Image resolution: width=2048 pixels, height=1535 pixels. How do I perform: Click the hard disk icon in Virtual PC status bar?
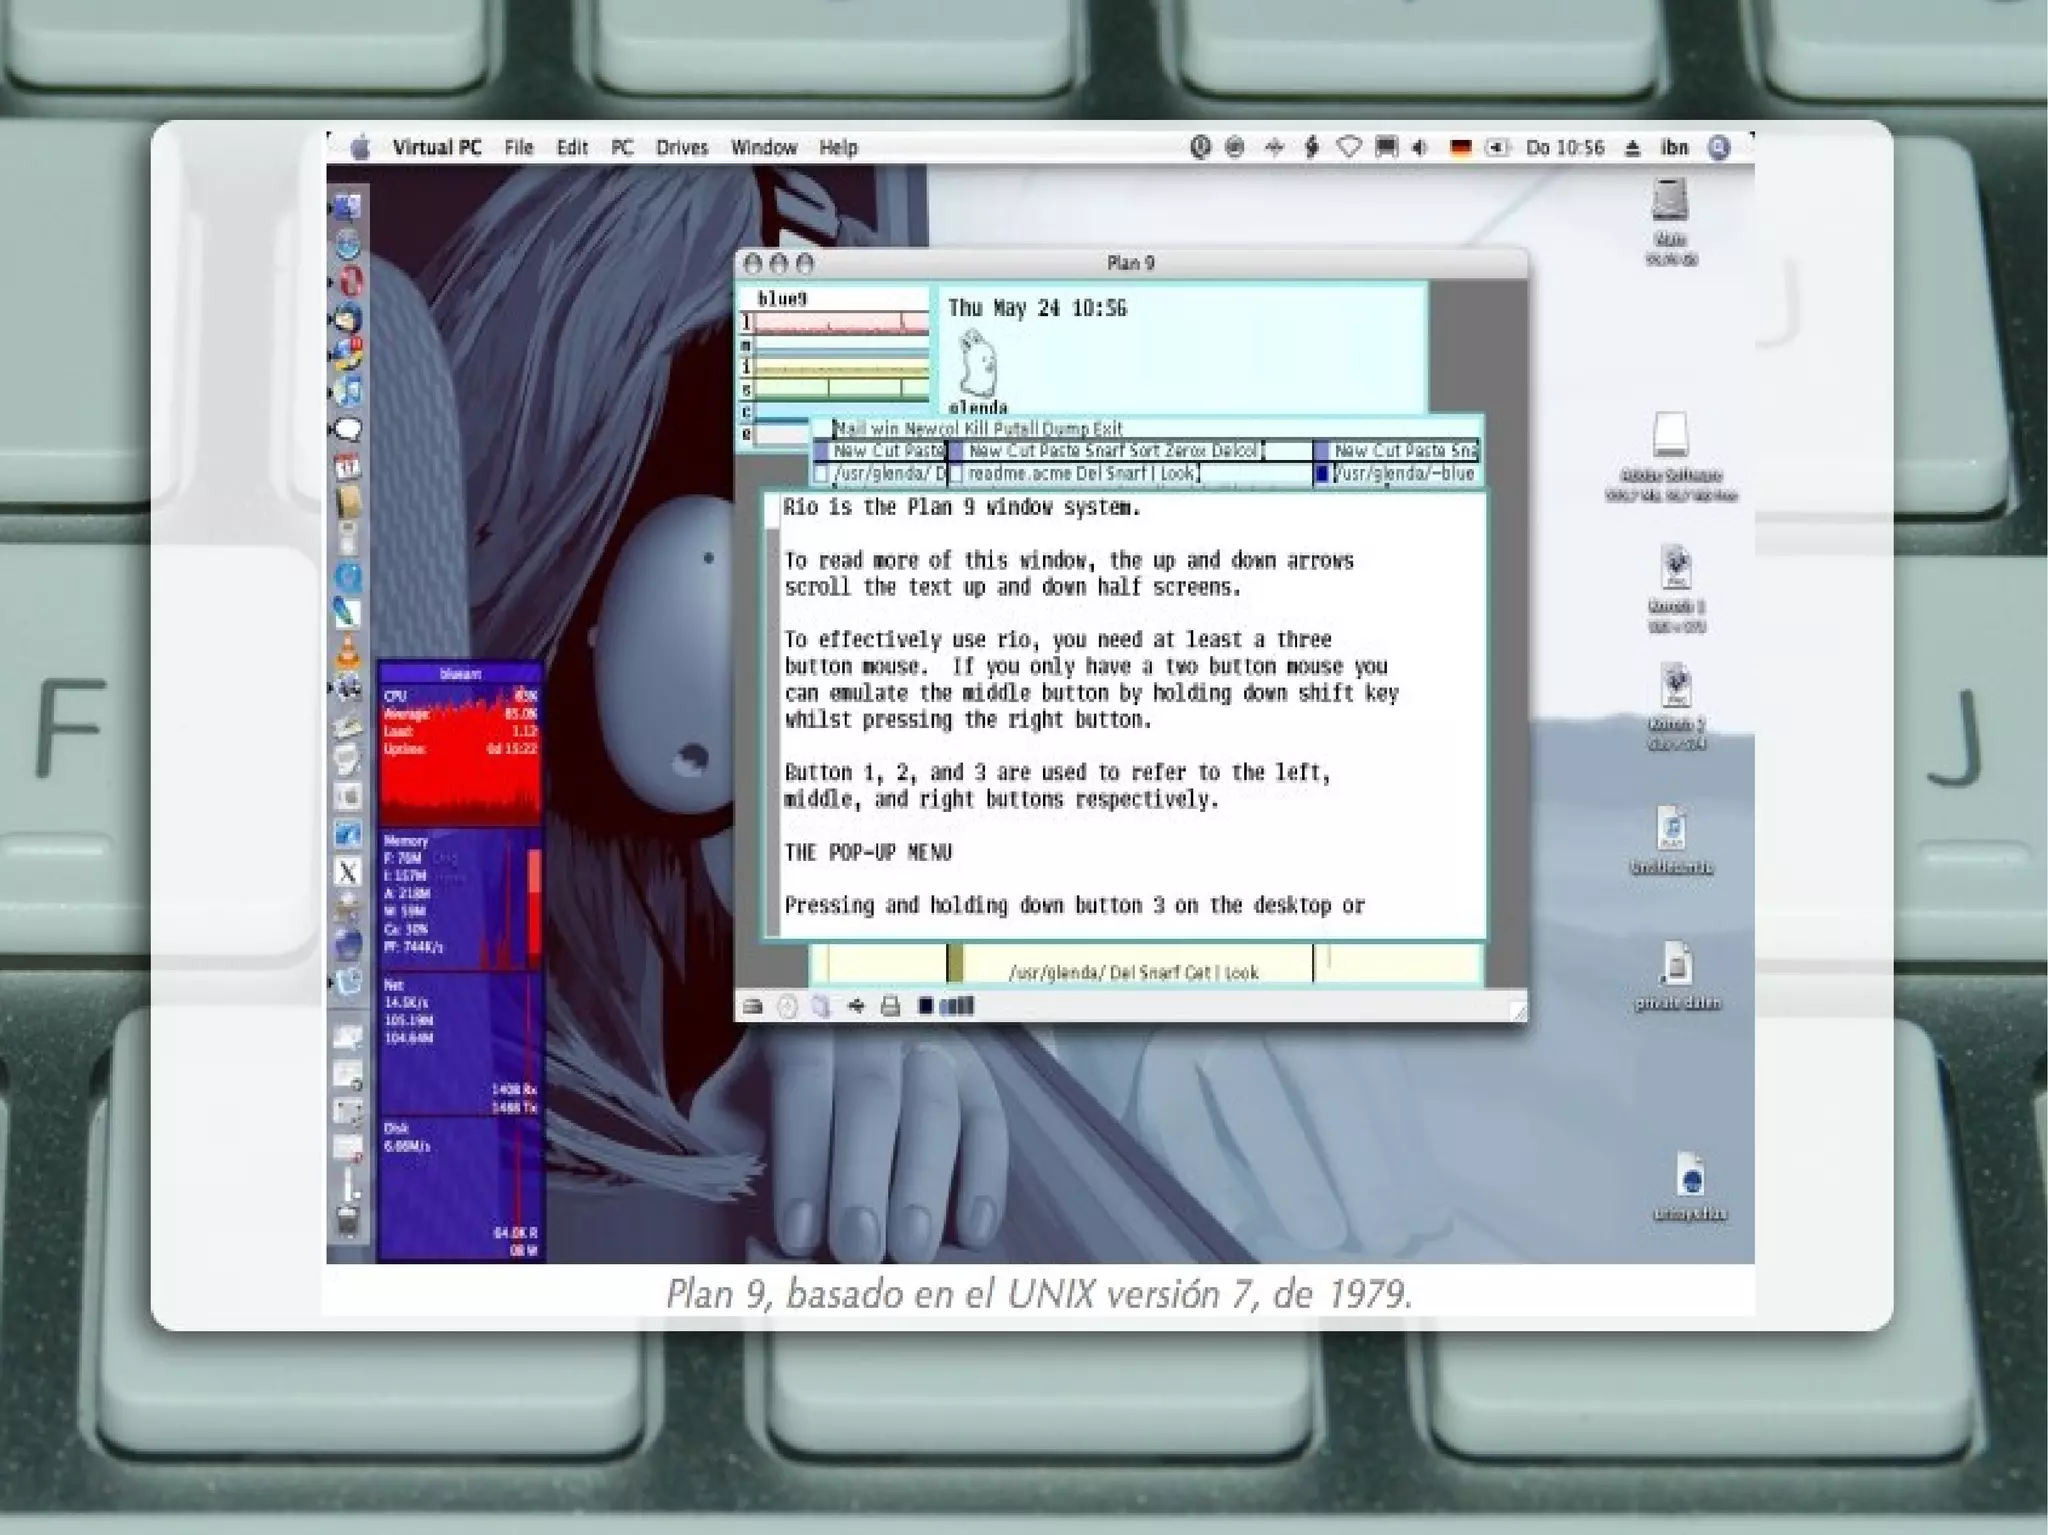coord(753,1006)
